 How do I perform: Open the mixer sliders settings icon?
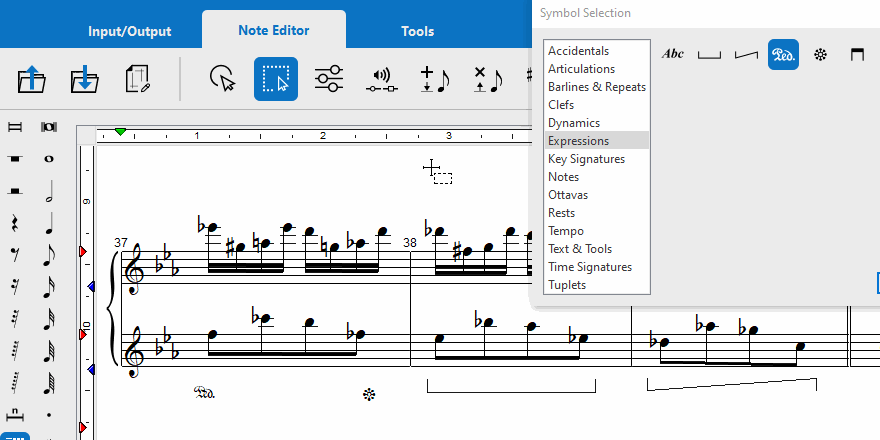coord(329,80)
